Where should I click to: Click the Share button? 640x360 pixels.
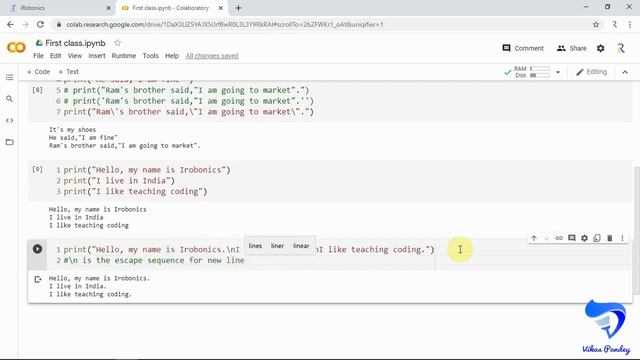tap(571, 48)
